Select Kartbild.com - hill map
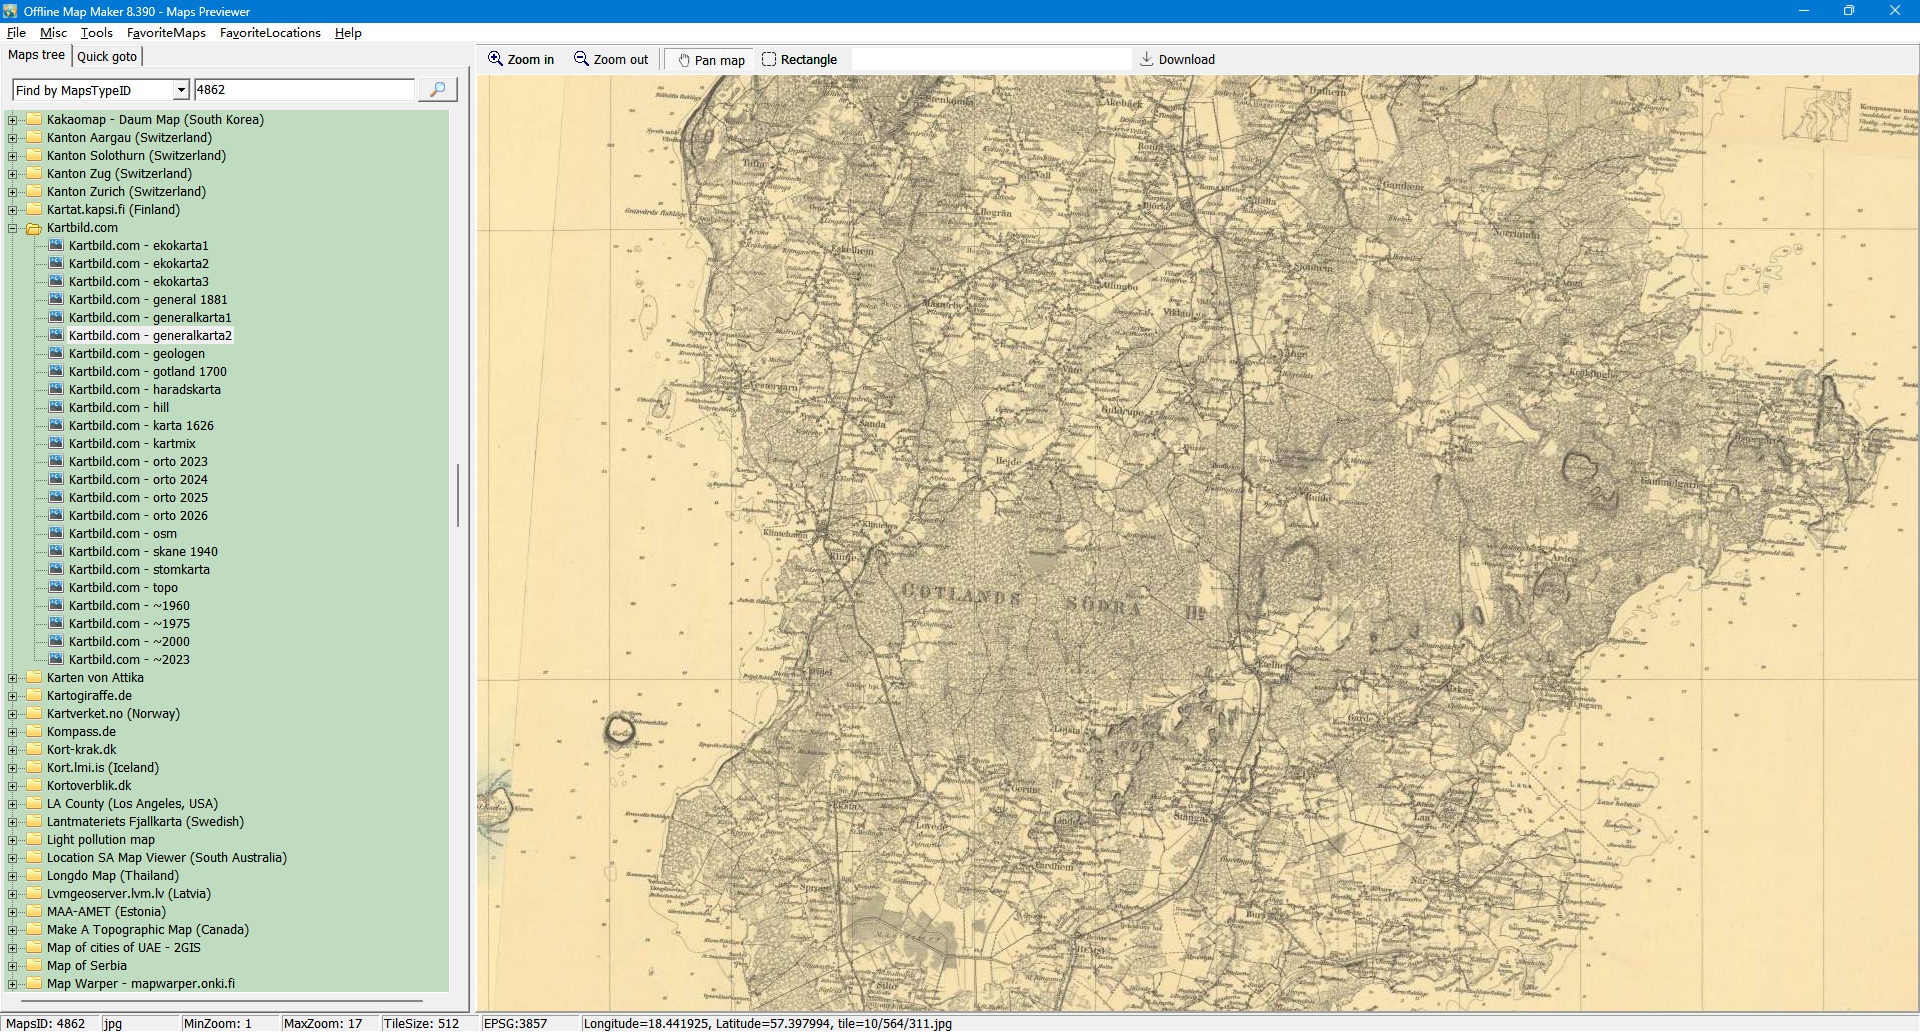The height and width of the screenshot is (1032, 1920). click(119, 408)
